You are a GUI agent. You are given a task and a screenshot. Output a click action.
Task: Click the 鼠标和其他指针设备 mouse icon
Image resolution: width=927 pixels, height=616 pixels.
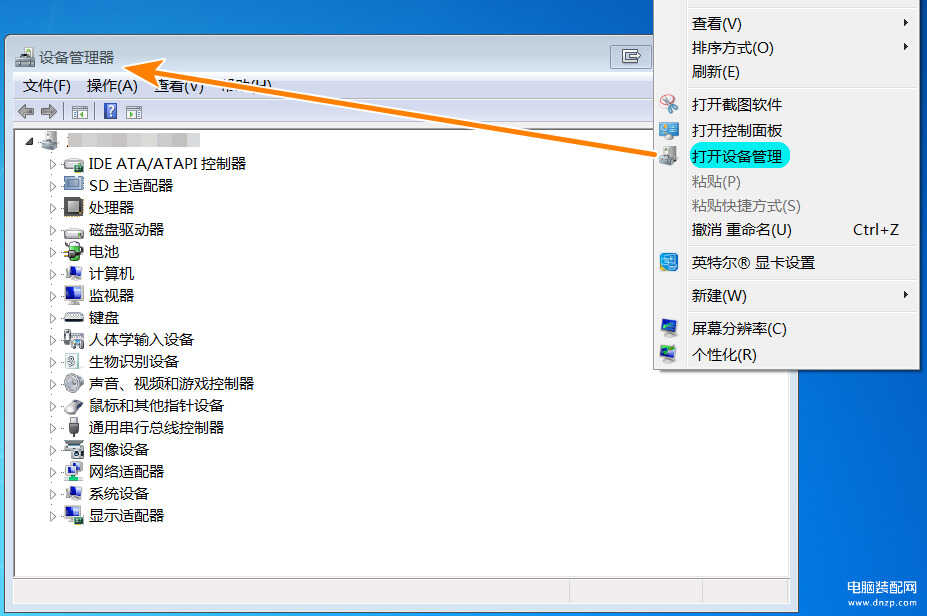point(73,406)
